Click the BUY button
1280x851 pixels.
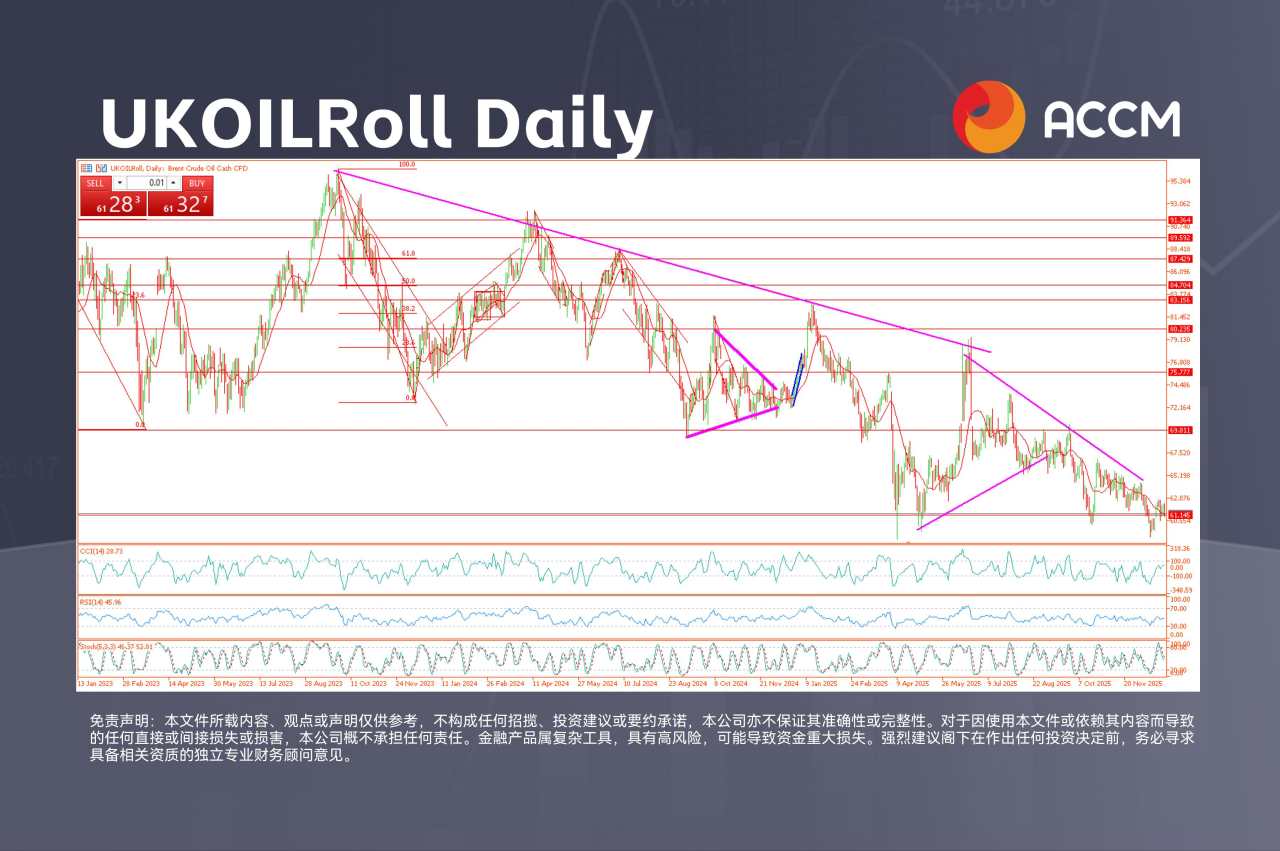coord(197,183)
